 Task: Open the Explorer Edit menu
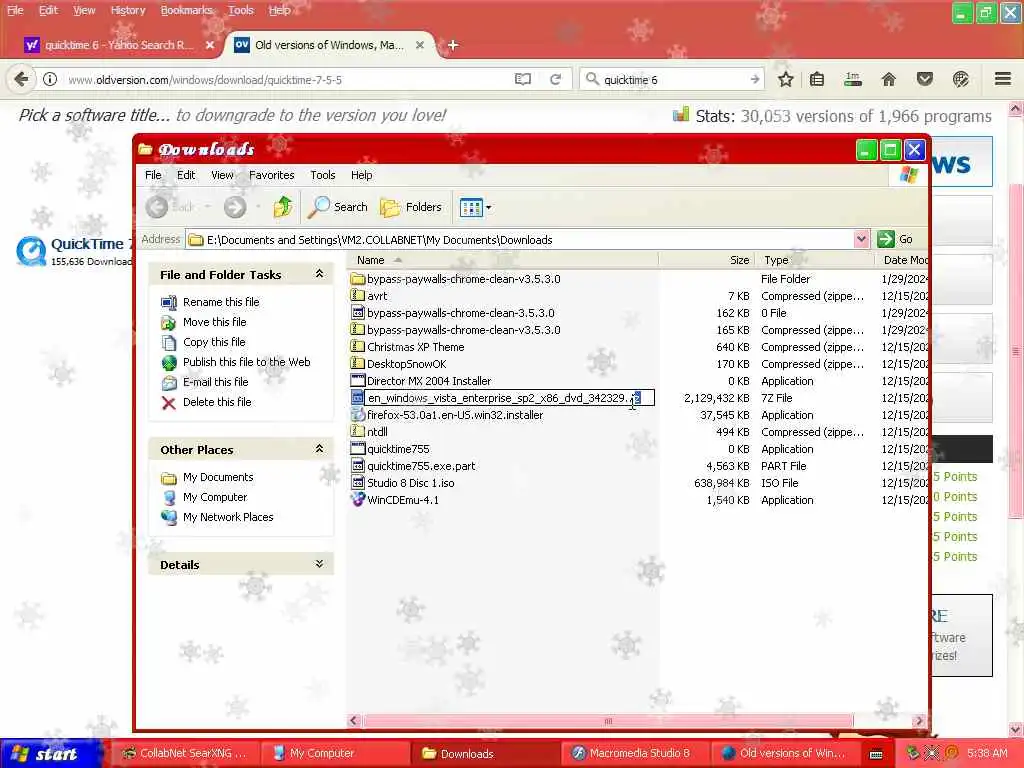coord(186,175)
